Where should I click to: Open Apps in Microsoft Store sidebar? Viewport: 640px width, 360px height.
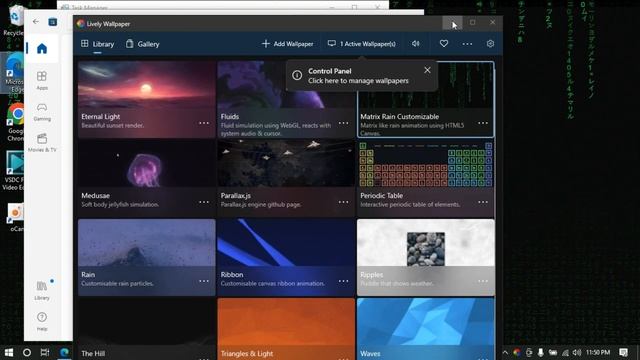click(42, 80)
